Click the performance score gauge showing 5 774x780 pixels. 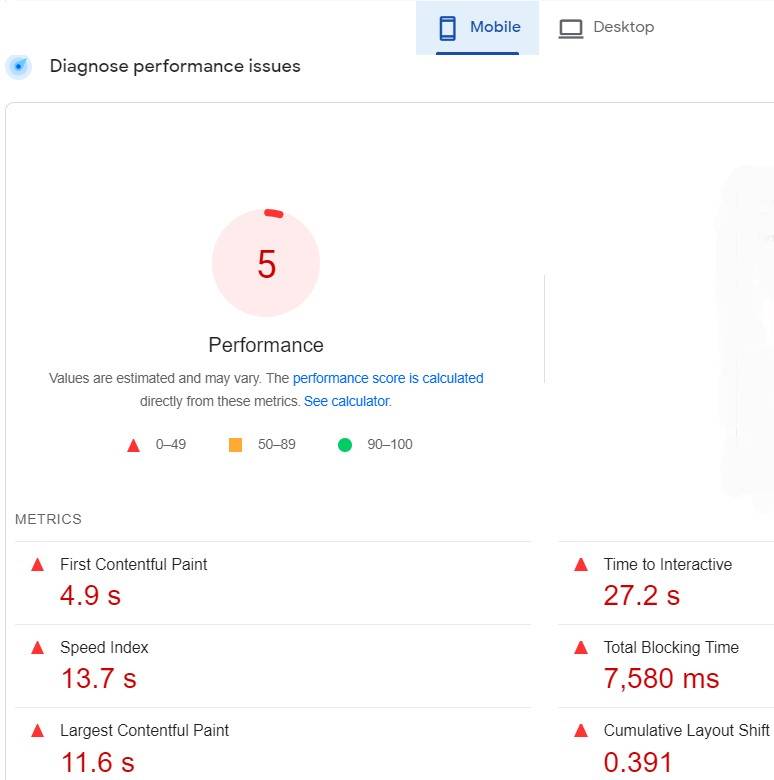point(266,263)
